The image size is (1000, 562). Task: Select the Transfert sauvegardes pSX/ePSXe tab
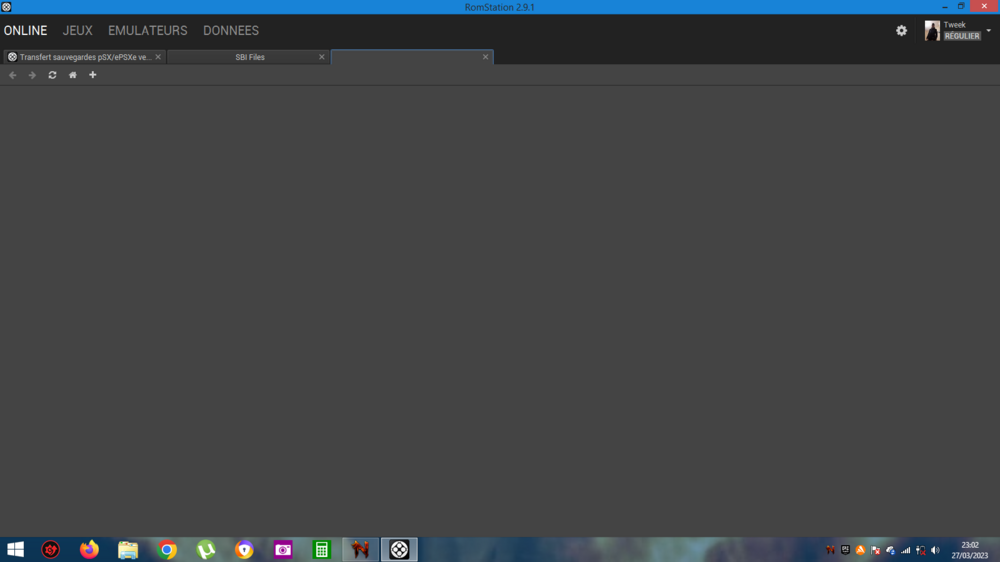pos(84,57)
